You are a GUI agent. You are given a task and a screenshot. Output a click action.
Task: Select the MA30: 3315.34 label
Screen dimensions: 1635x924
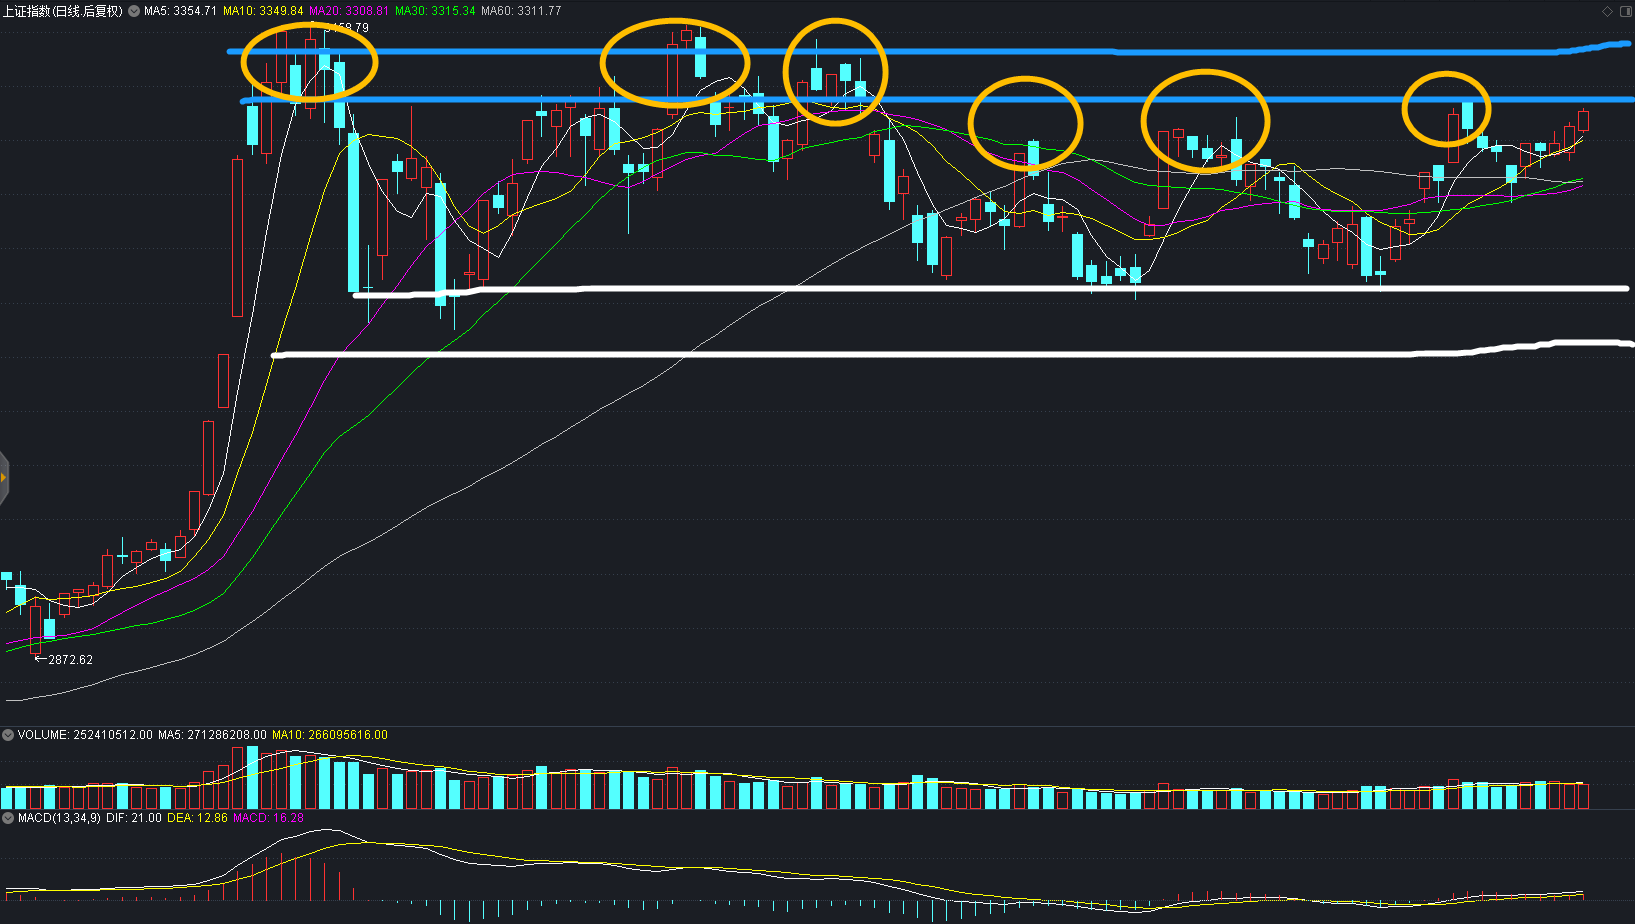pyautogui.click(x=435, y=11)
